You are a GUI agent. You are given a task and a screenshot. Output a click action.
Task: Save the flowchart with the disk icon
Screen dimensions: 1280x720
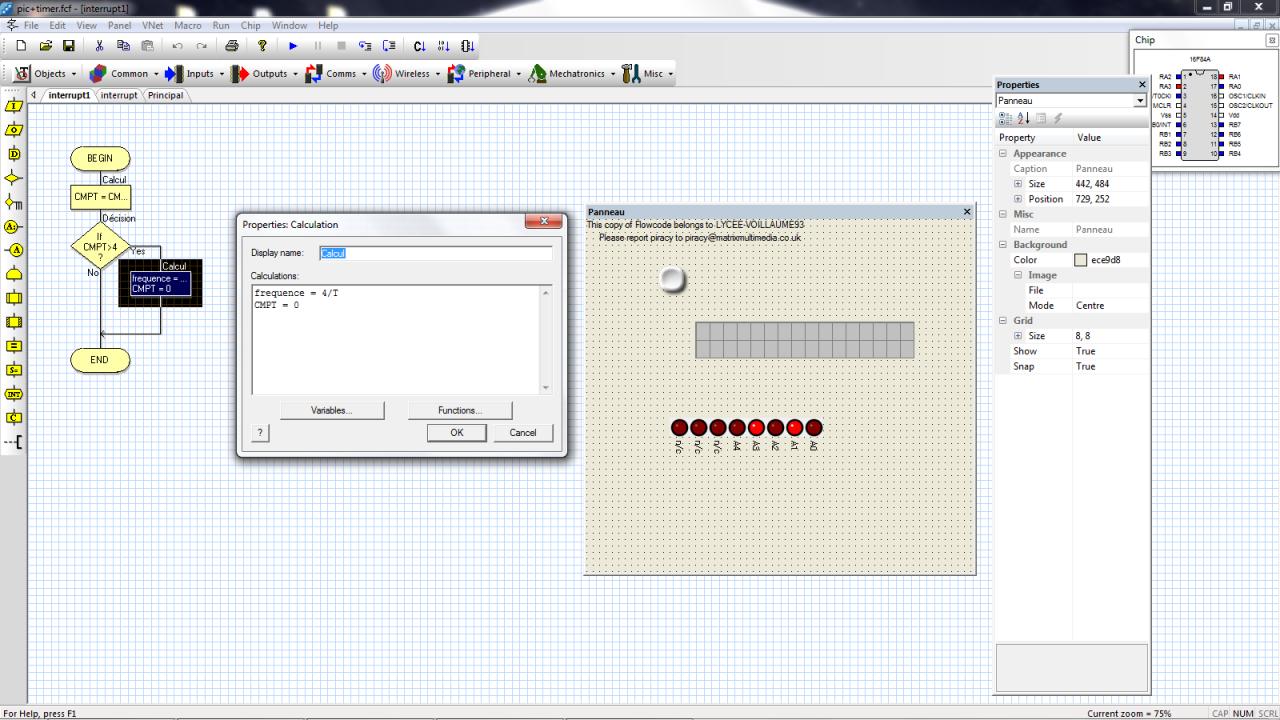click(x=69, y=46)
